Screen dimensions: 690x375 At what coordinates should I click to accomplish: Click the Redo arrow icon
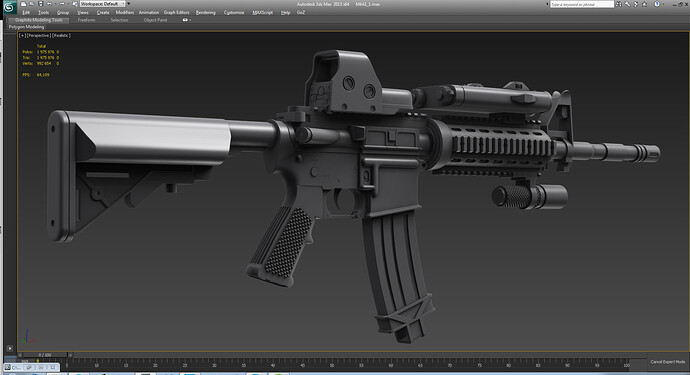pos(62,4)
